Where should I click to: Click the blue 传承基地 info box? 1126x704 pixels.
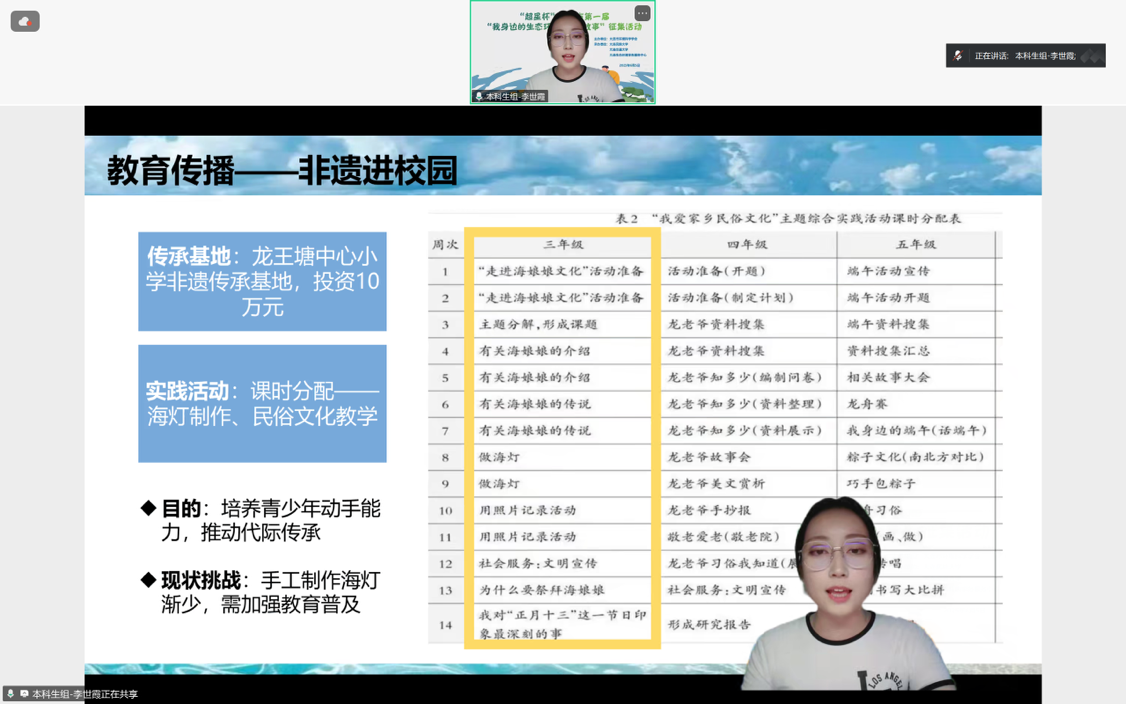pyautogui.click(x=262, y=281)
